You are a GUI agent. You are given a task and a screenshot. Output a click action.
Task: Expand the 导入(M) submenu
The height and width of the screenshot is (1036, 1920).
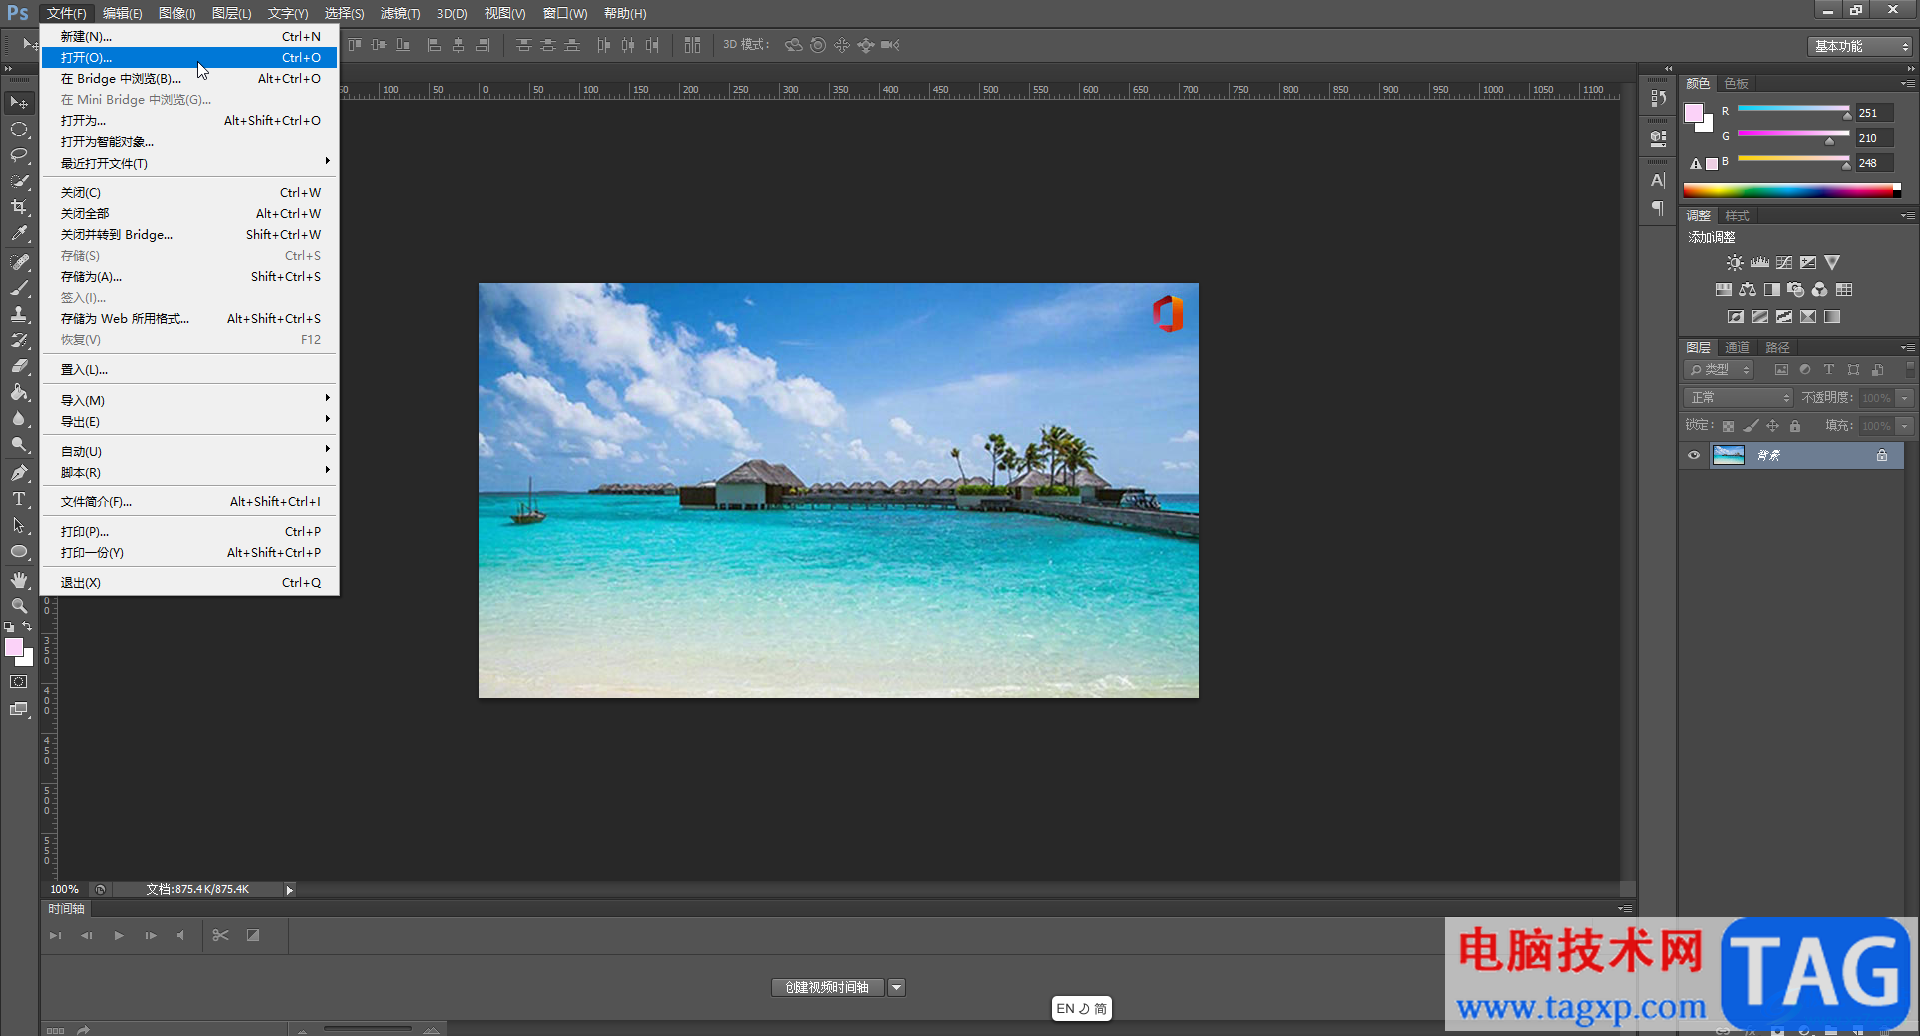[x=190, y=400]
